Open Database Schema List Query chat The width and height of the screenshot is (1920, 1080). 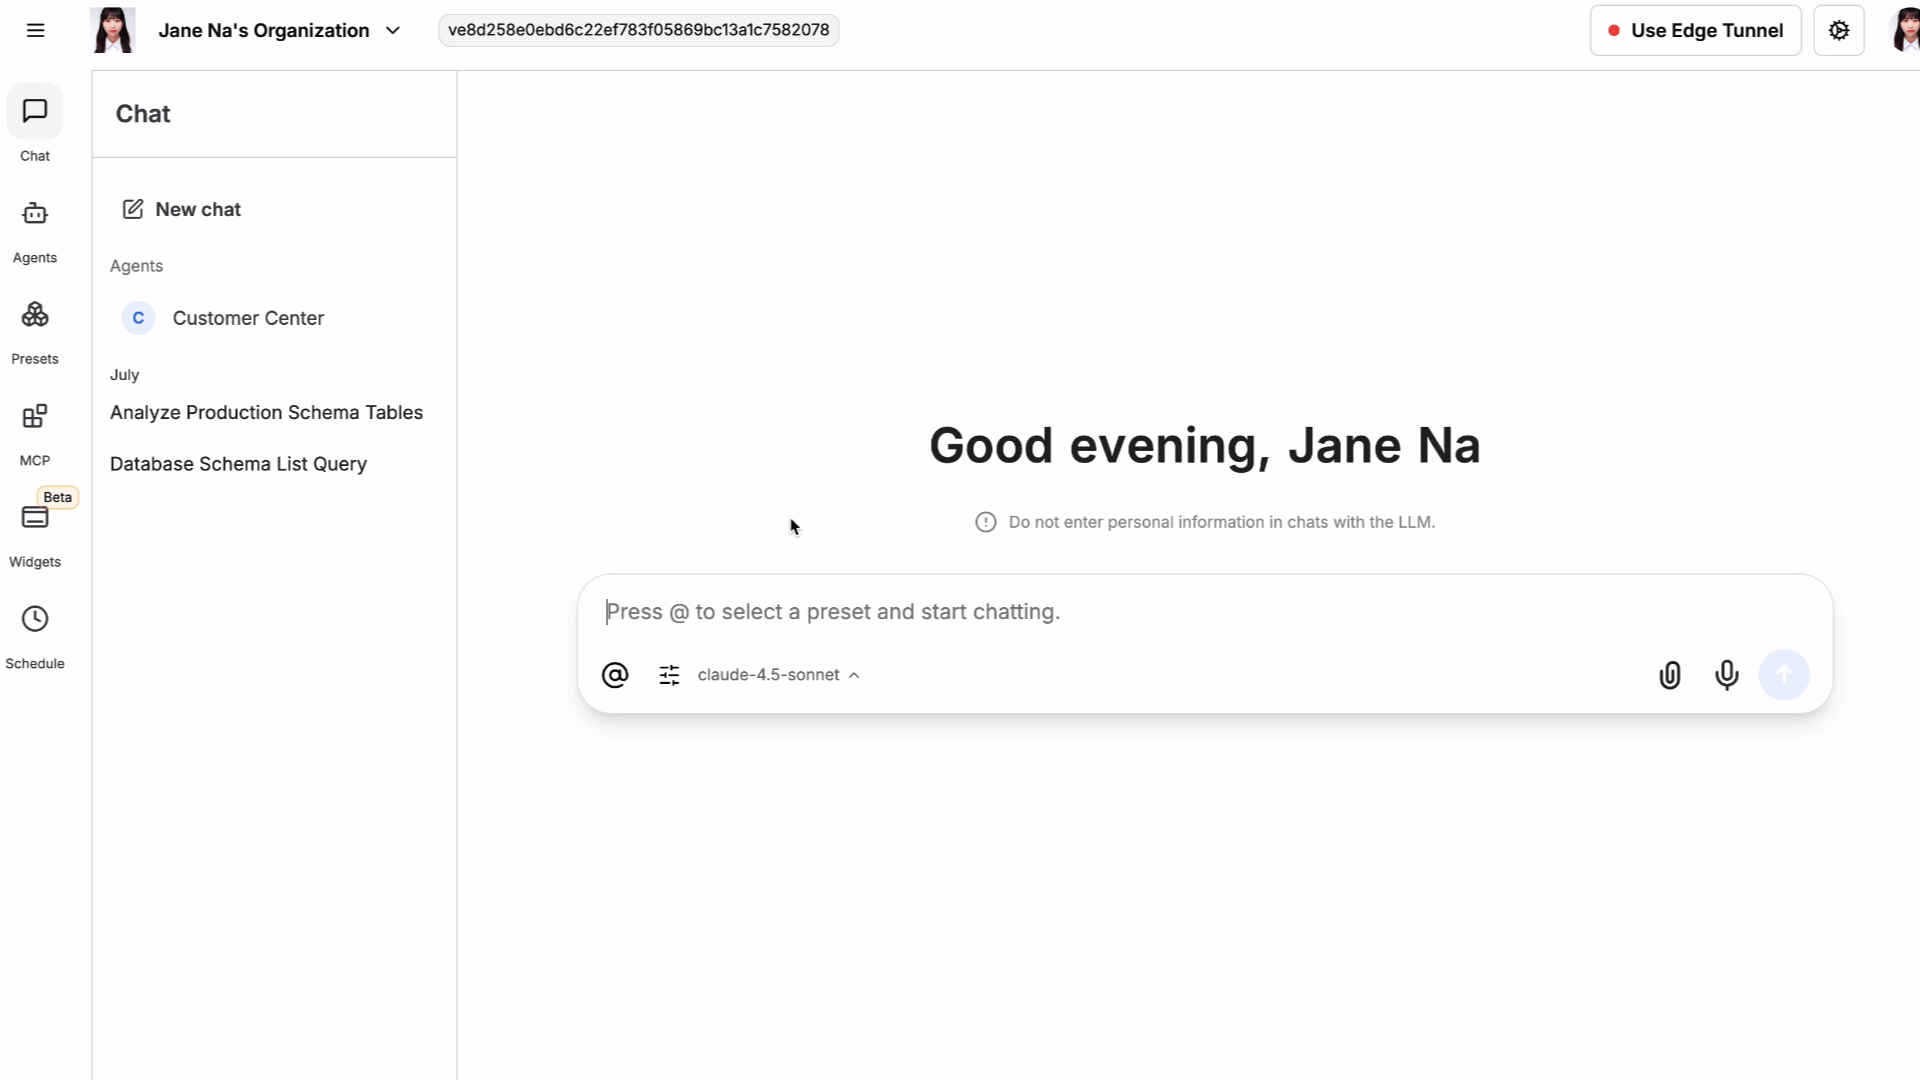point(238,464)
